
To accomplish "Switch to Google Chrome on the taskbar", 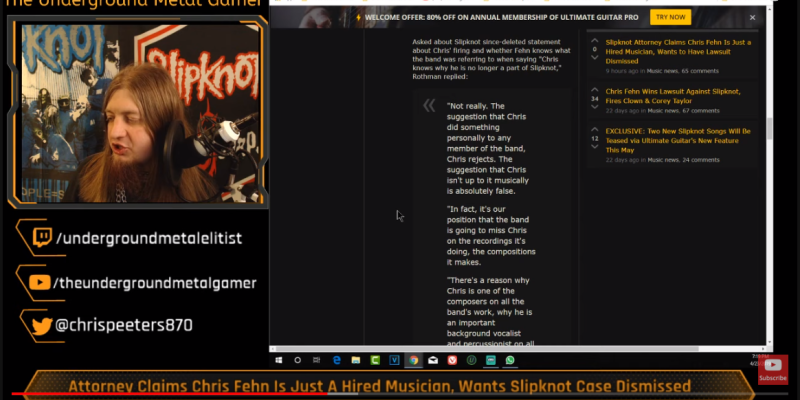I will tap(413, 360).
